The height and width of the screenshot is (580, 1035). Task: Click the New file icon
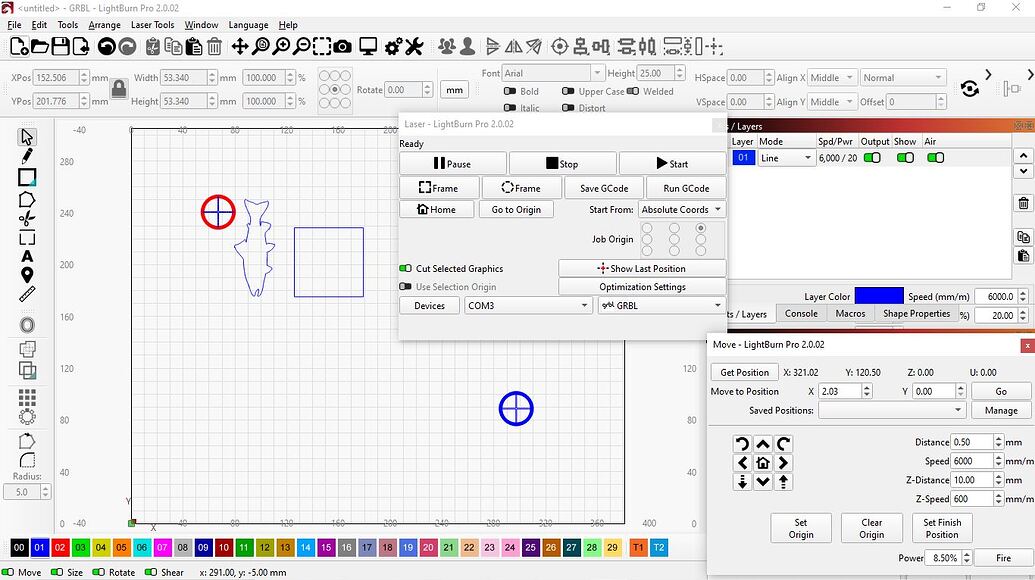click(19, 47)
